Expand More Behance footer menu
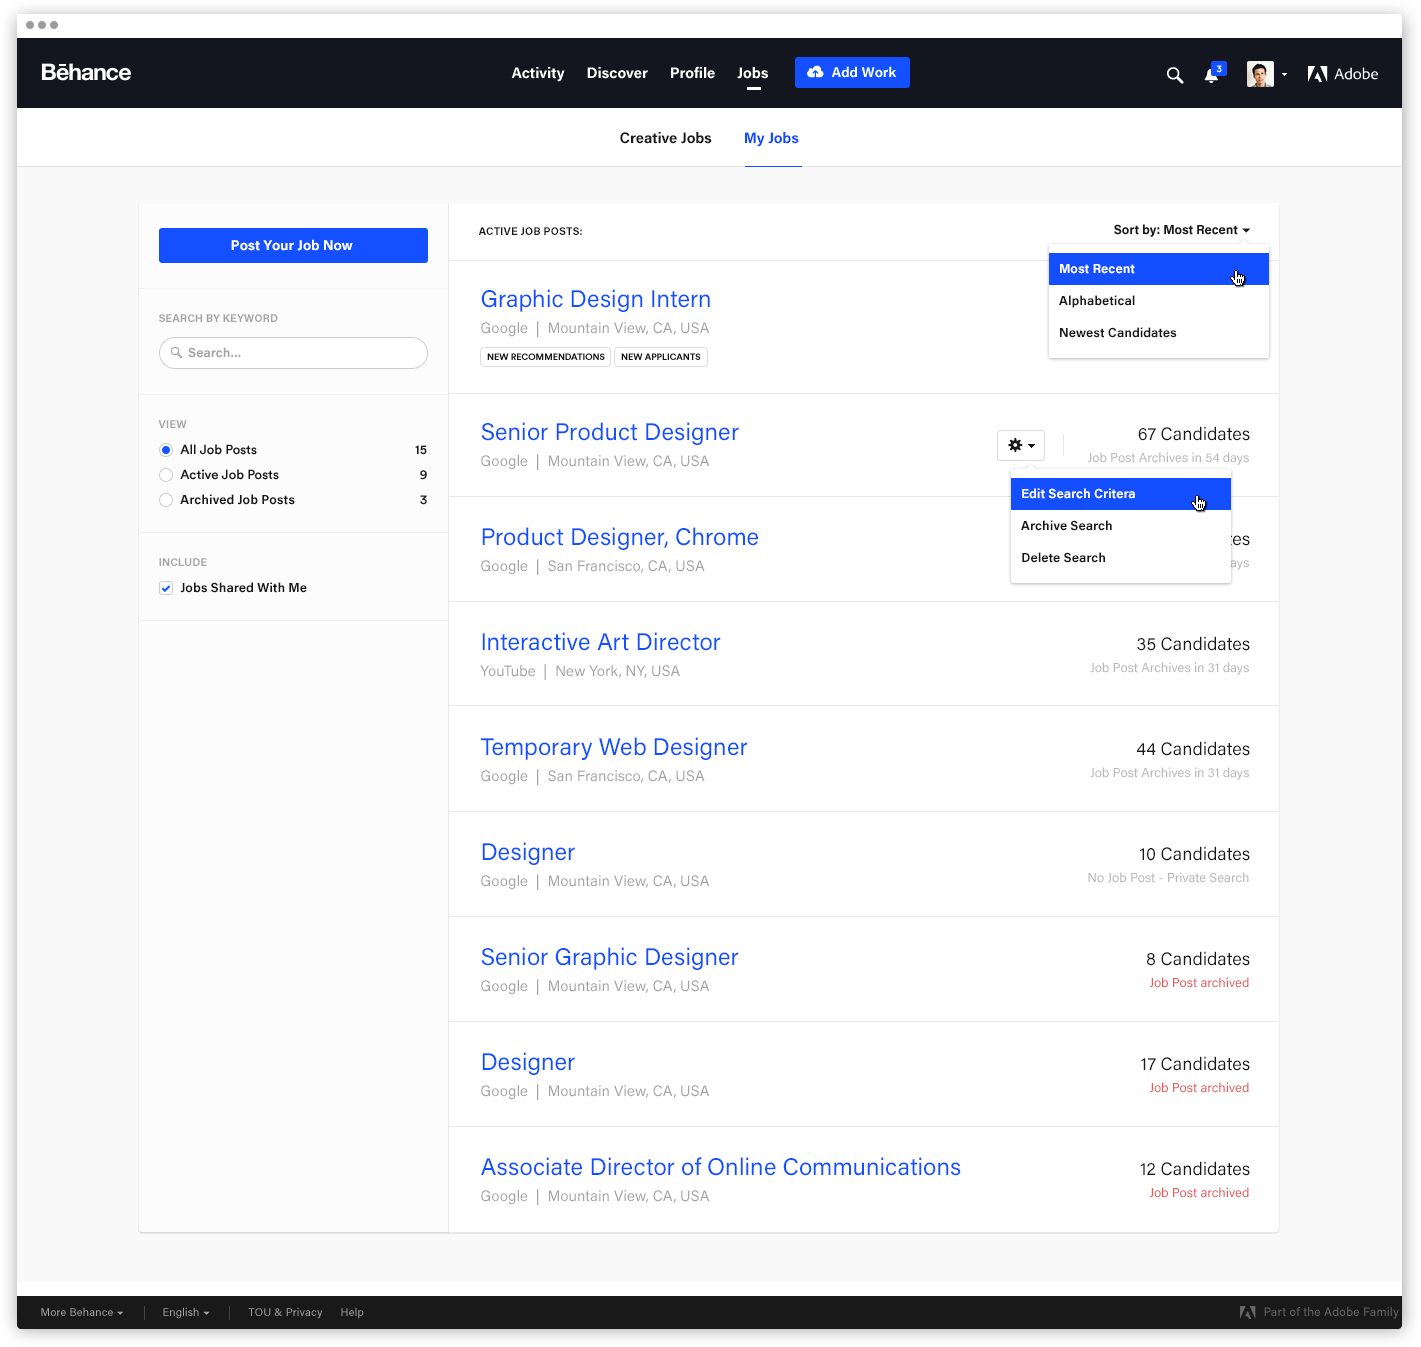1421x1347 pixels. [x=82, y=1312]
